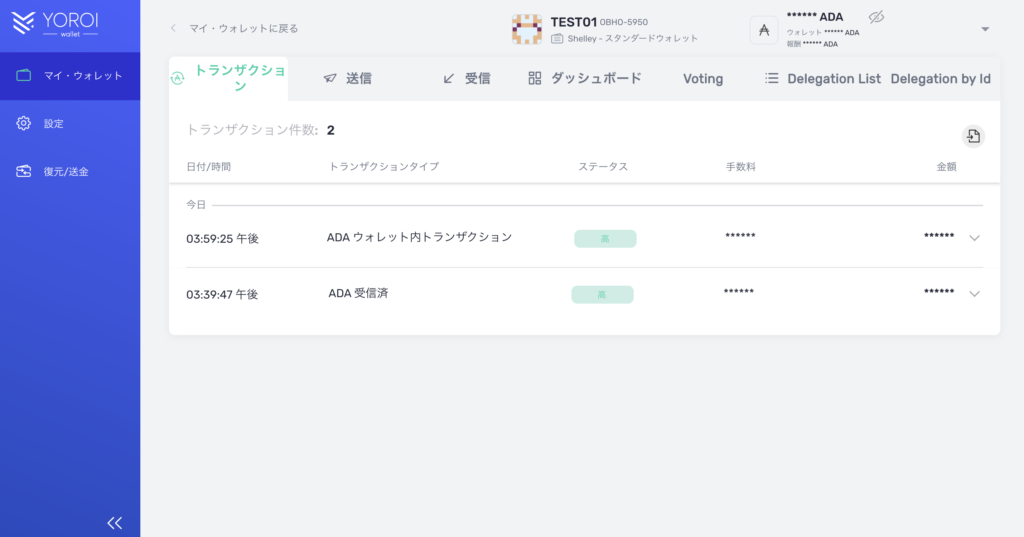Image resolution: width=1024 pixels, height=537 pixels.
Task: Toggle balance visibility eye icon
Action: tap(877, 17)
